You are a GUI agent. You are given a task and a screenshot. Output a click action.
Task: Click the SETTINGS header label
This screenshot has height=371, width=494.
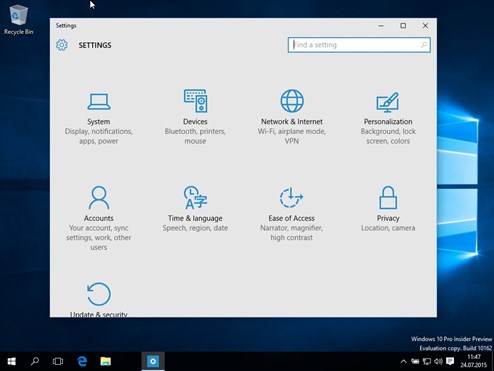(95, 45)
